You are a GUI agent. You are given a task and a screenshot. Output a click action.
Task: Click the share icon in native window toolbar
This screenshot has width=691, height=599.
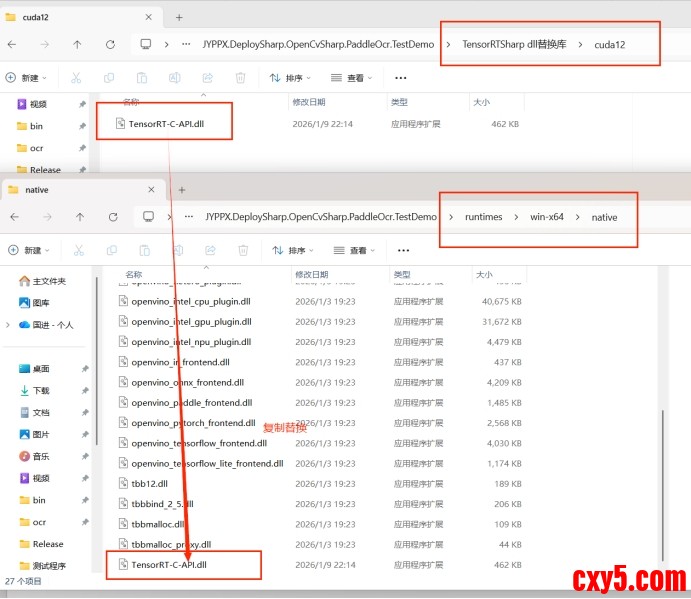pos(210,250)
